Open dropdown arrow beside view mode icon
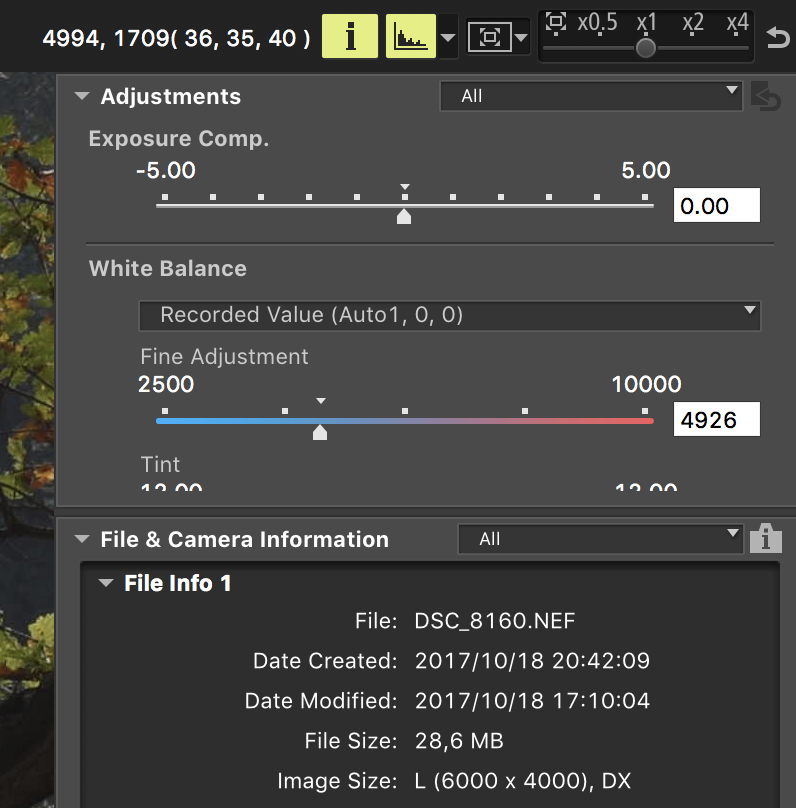The width and height of the screenshot is (796, 808). 521,38
